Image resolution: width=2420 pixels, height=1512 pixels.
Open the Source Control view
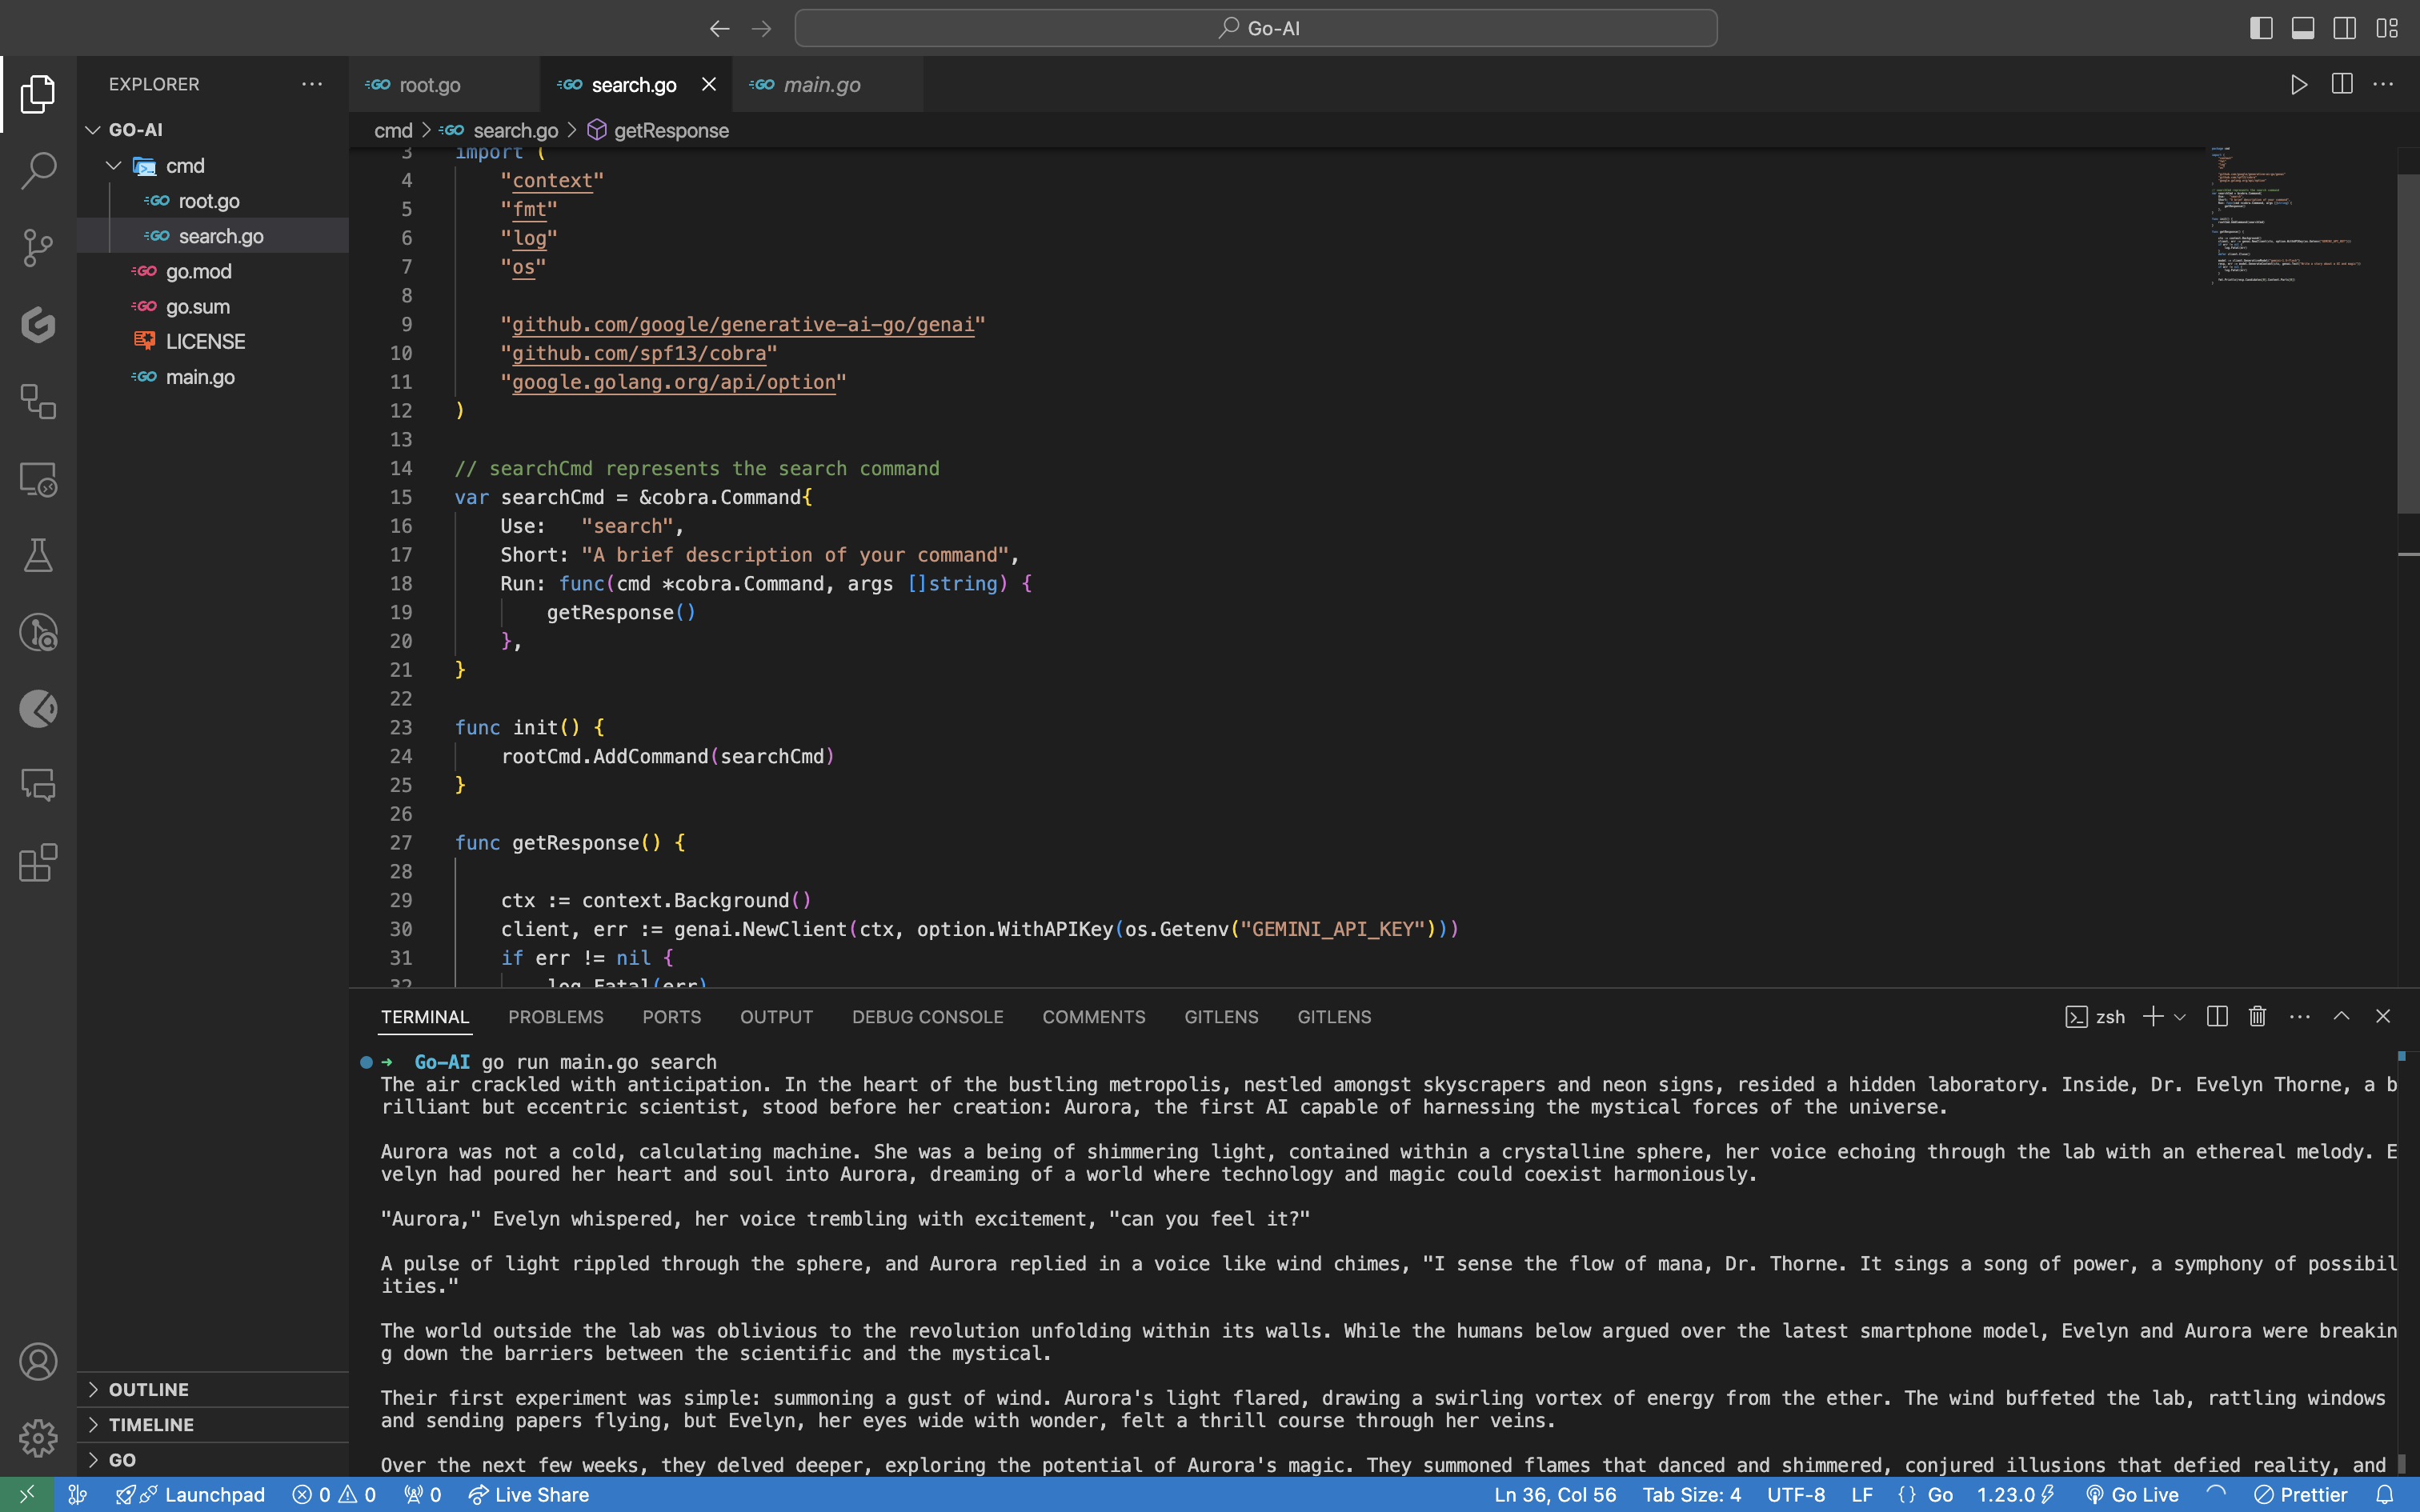tap(38, 247)
